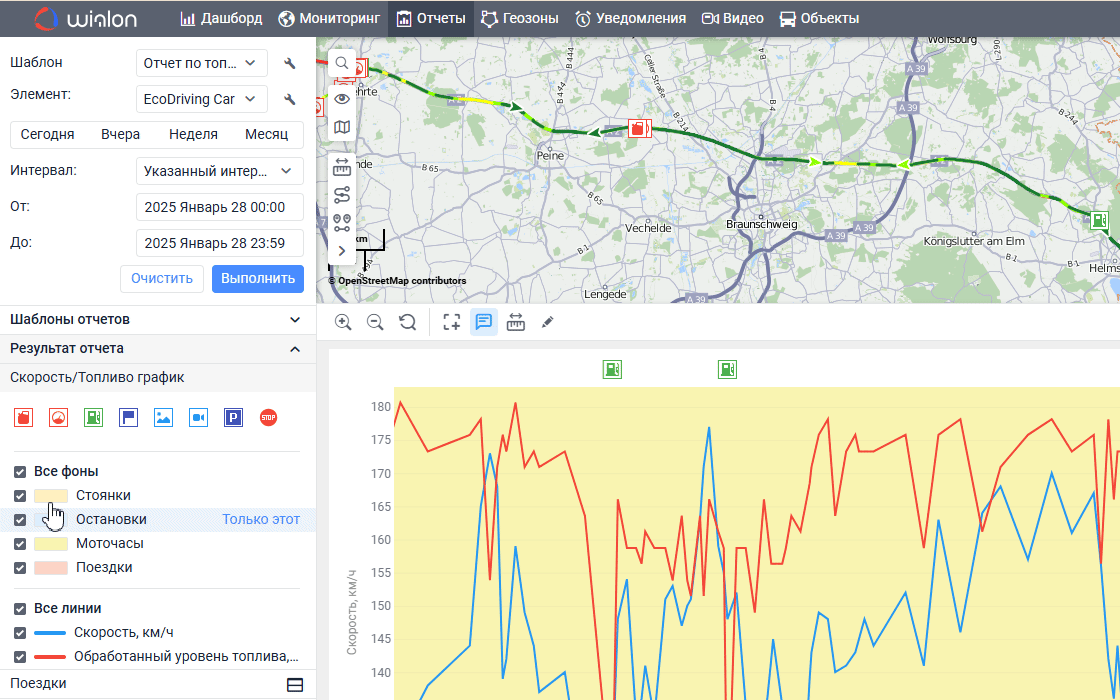Image resolution: width=1120 pixels, height=700 pixels.
Task: Set the interval to Вчера
Action: 120,134
